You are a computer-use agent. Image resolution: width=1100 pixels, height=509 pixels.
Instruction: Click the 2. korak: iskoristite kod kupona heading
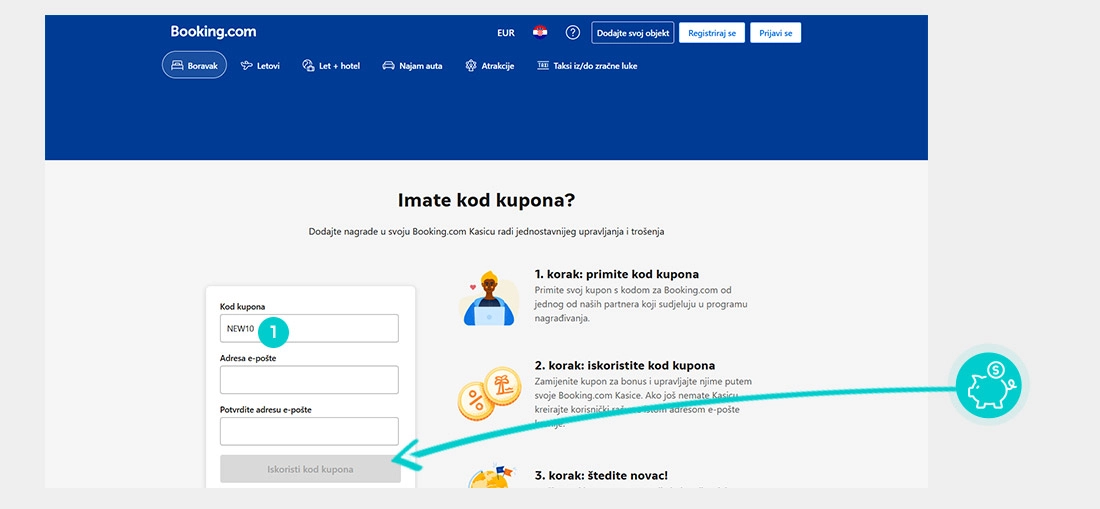tap(625, 365)
